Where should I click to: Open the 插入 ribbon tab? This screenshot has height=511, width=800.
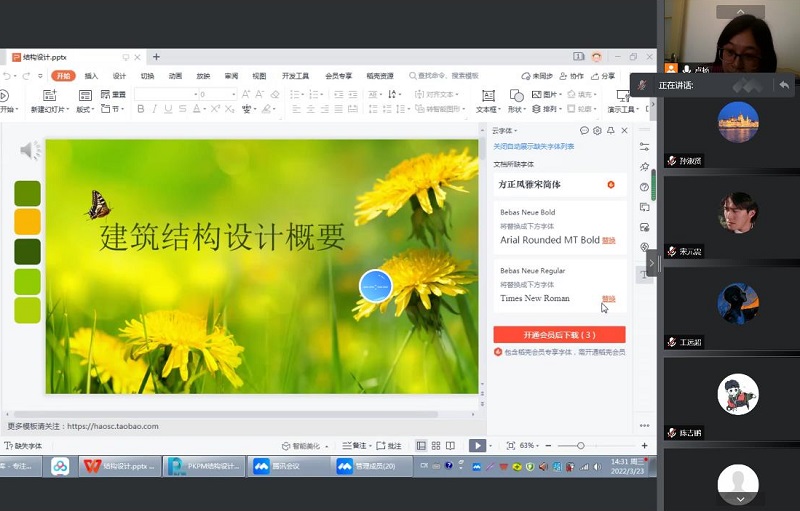click(x=91, y=75)
